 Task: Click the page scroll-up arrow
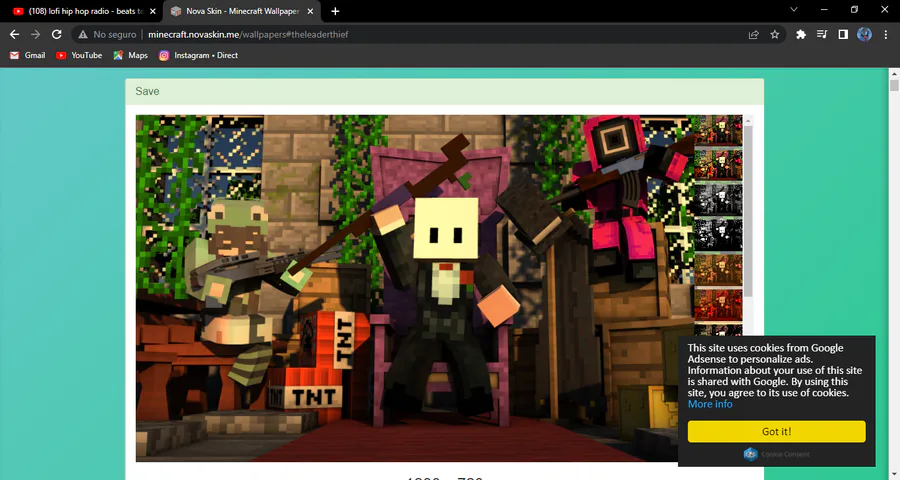point(894,73)
